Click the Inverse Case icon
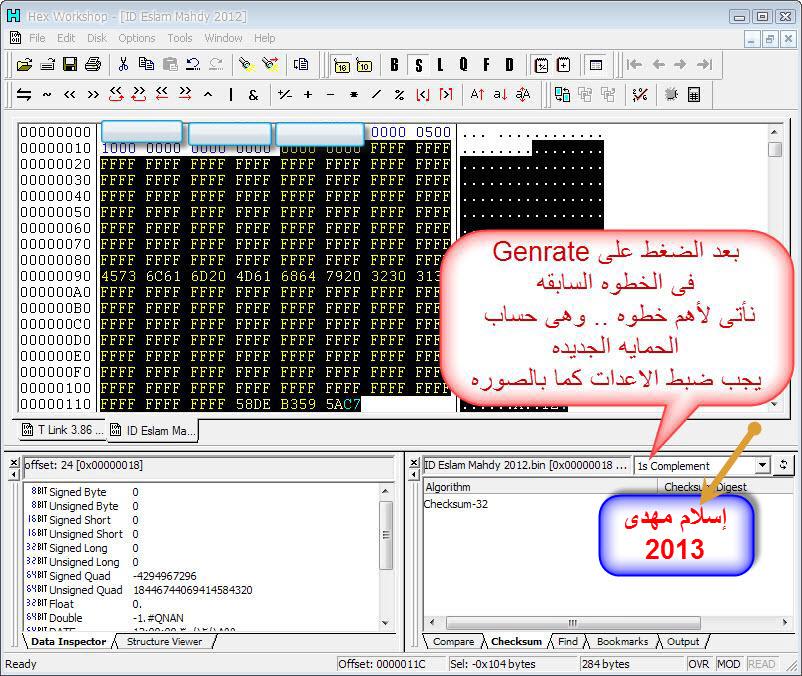 pos(523,95)
